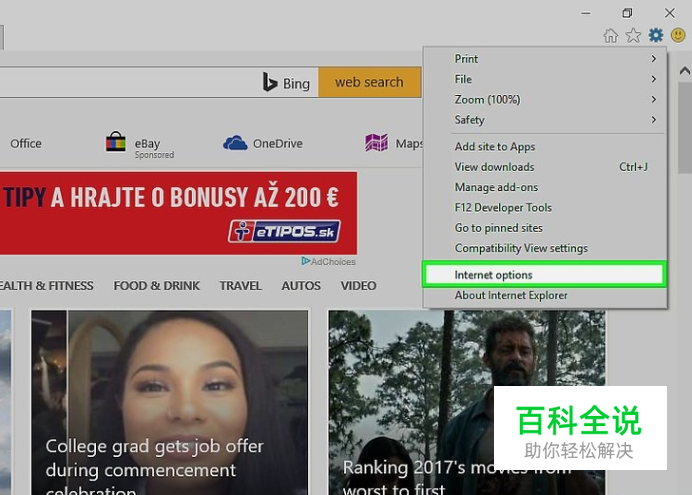Expand the Zoom (100%) submenu arrow
Image resolution: width=692 pixels, height=495 pixels.
coord(654,99)
